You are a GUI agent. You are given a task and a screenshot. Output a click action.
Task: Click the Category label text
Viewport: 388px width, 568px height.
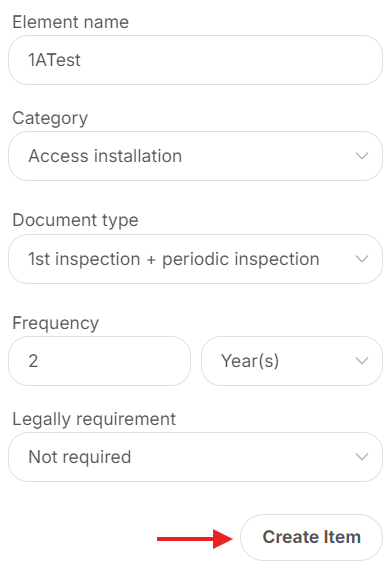[x=50, y=118]
